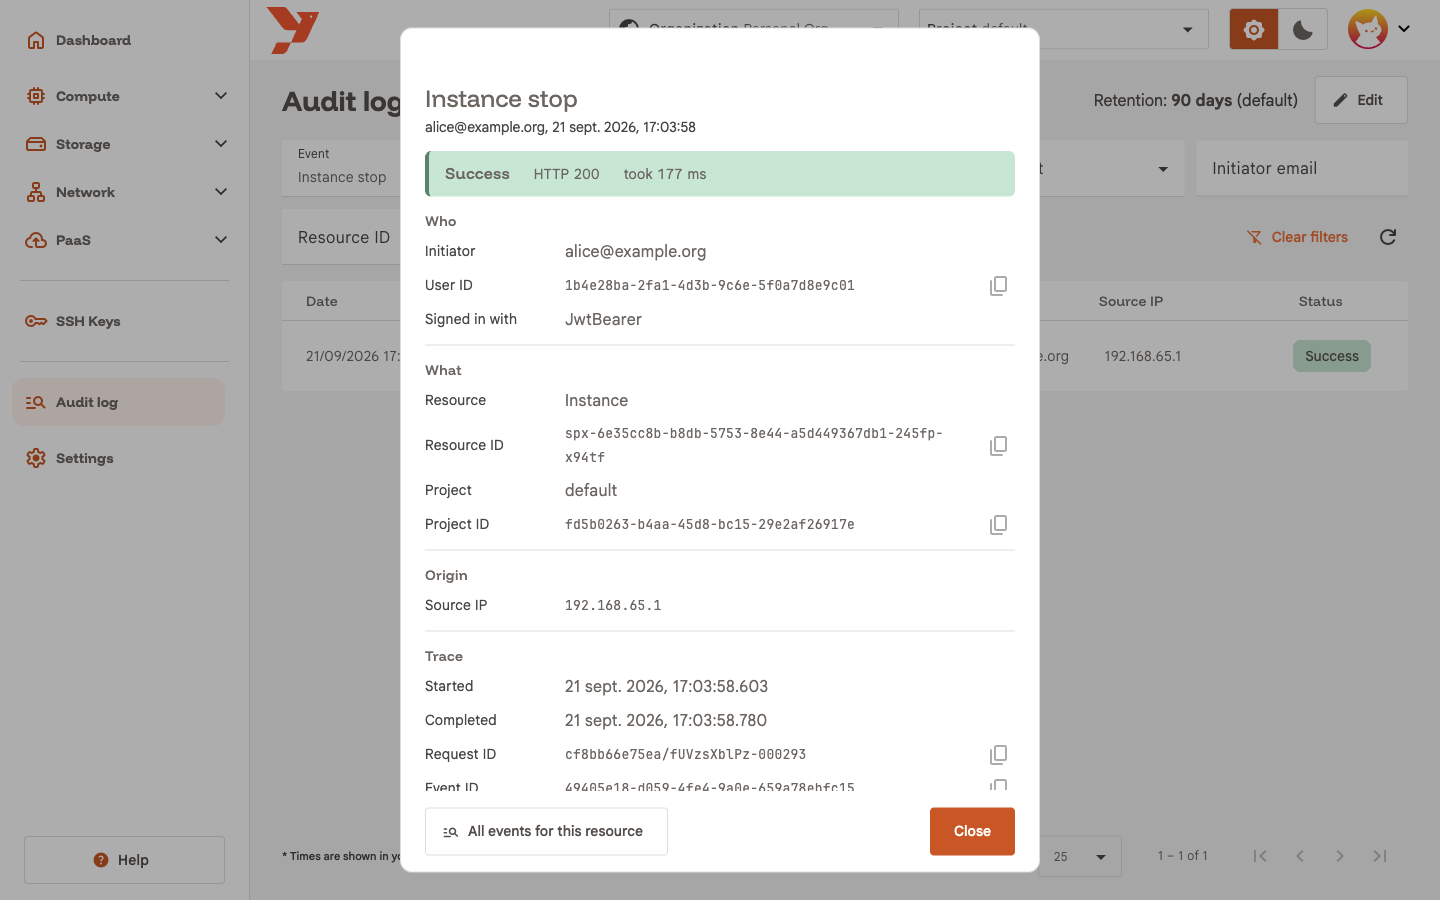This screenshot has width=1440, height=900.
Task: Show all events for this resource
Action: tap(546, 831)
